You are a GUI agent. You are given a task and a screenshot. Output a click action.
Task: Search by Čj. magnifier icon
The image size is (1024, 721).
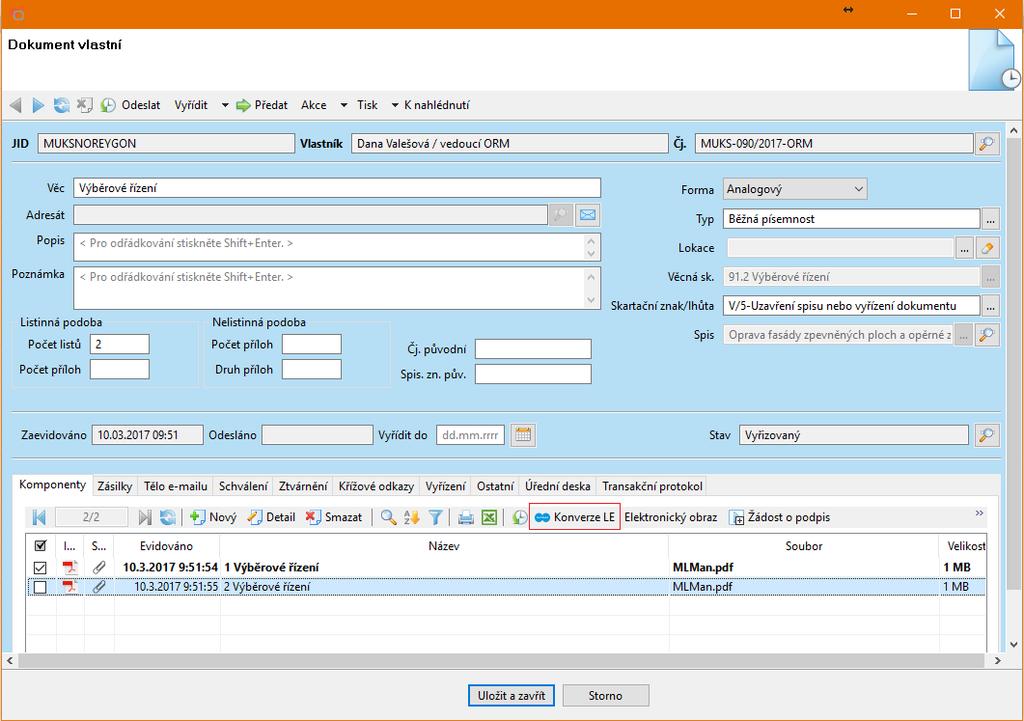987,144
